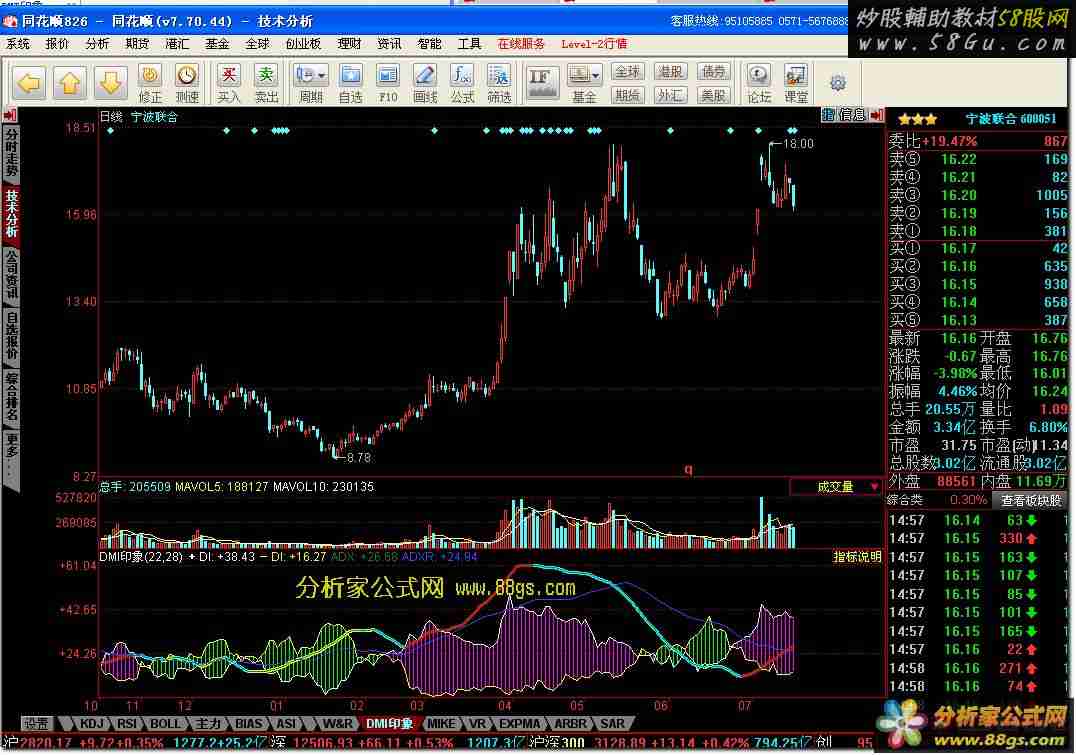The image size is (1076, 755).
Task: Open the F10 company data icon
Action: coord(388,83)
